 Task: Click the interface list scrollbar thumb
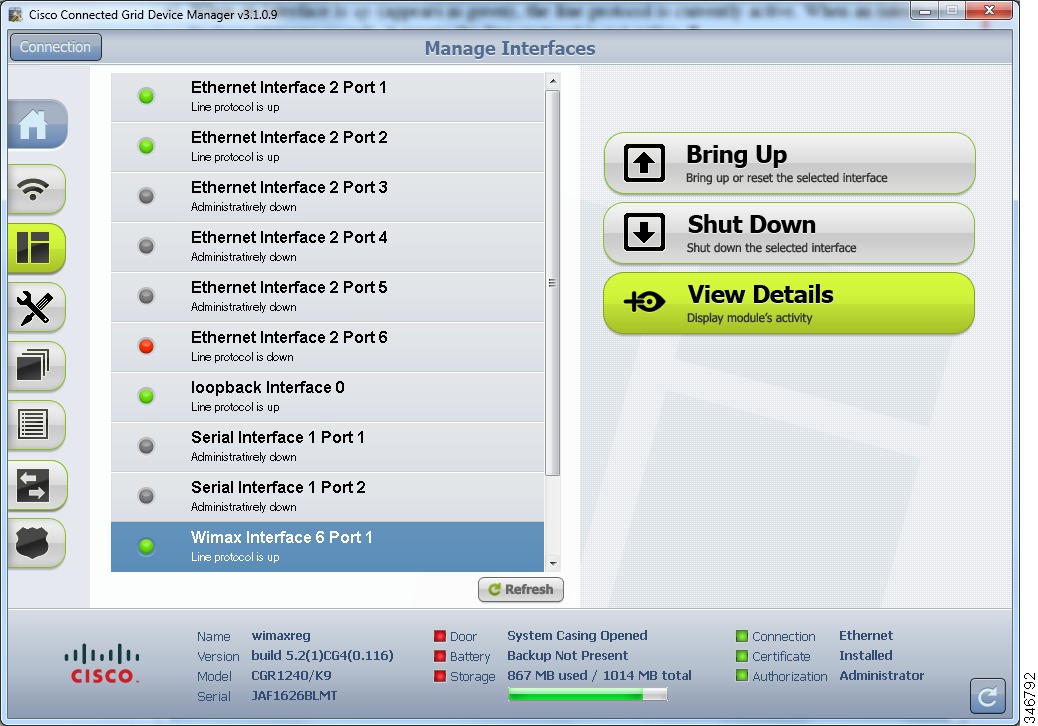pyautogui.click(x=553, y=283)
